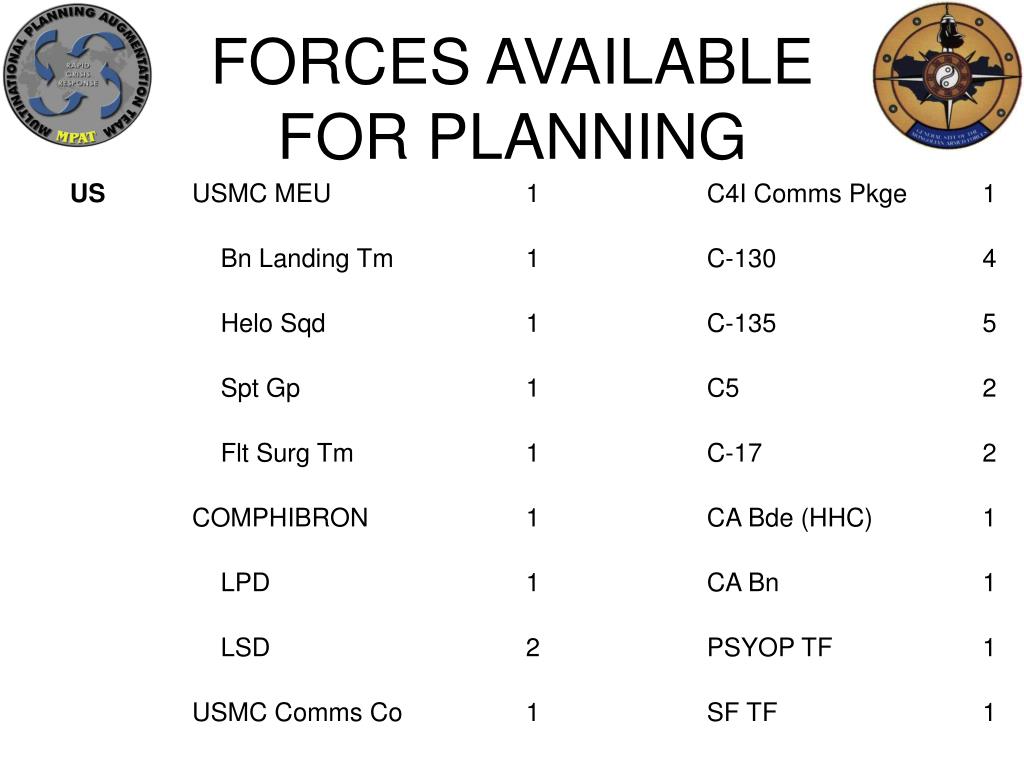Select the 'USMC MEU' entry
The height and width of the screenshot is (768, 1024).
(x=261, y=194)
